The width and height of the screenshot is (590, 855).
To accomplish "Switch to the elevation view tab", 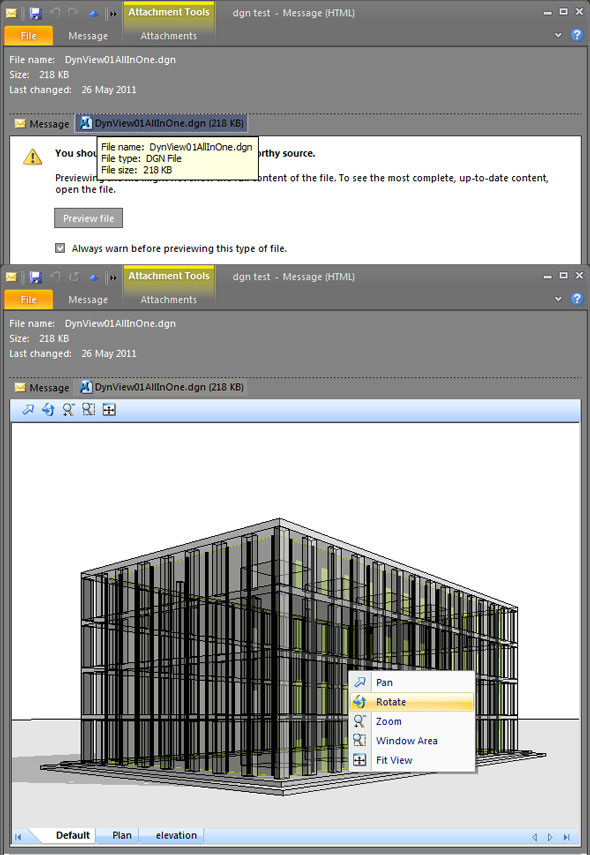I will [x=176, y=835].
